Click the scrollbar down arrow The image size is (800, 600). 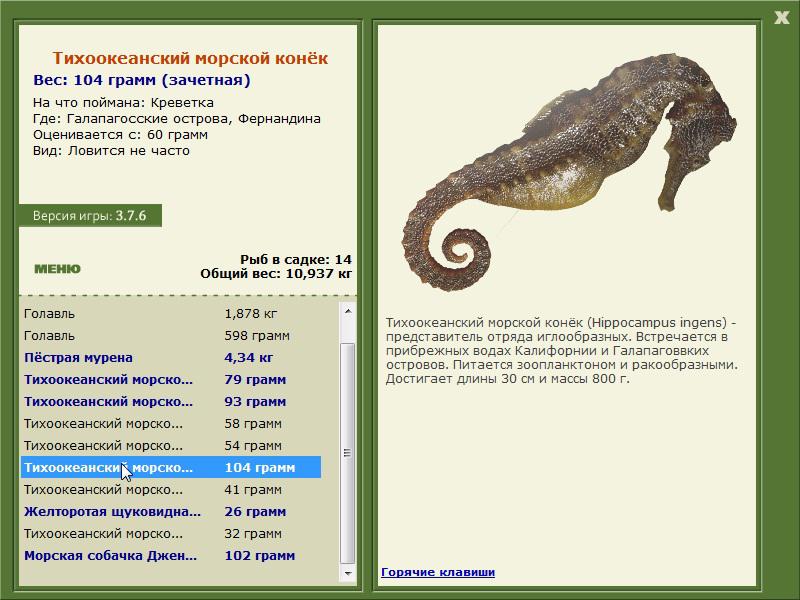[x=348, y=573]
